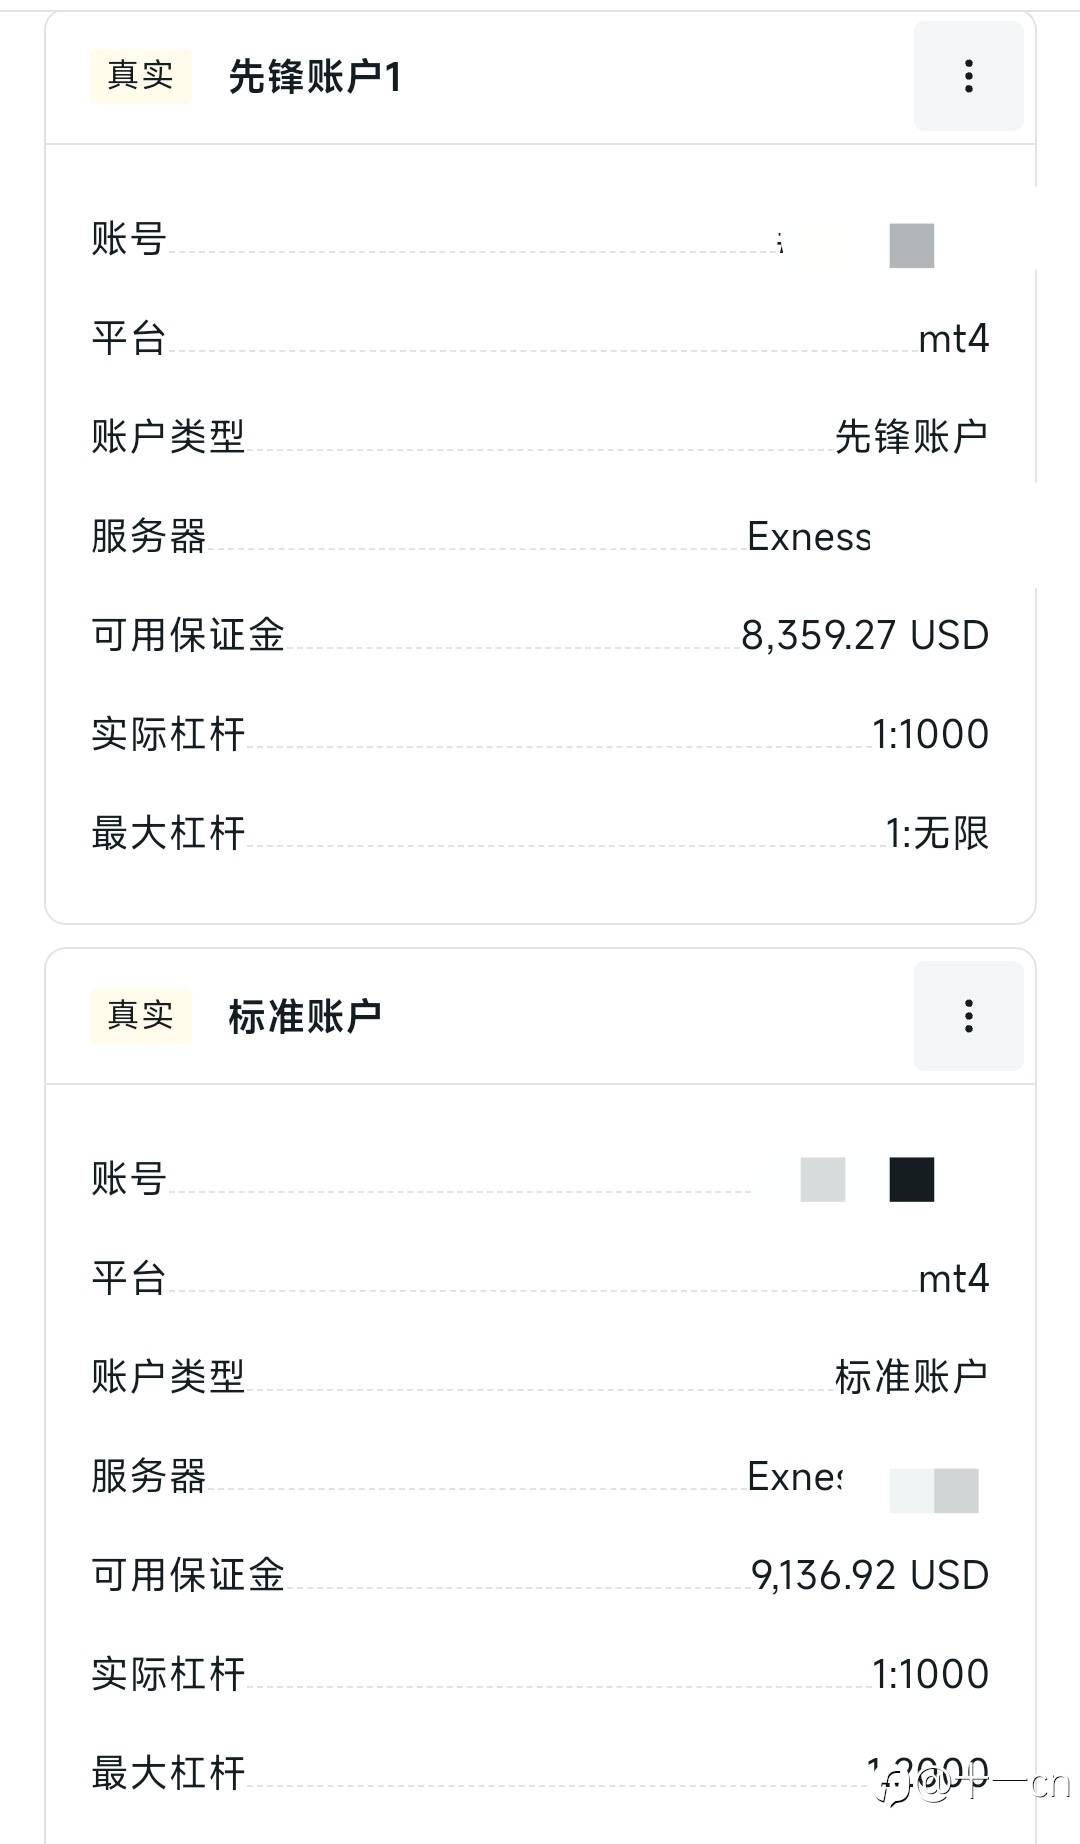Click 实际杠杆 1:1000 in 标准账户 card
The width and height of the screenshot is (1080, 1844).
[x=930, y=1674]
